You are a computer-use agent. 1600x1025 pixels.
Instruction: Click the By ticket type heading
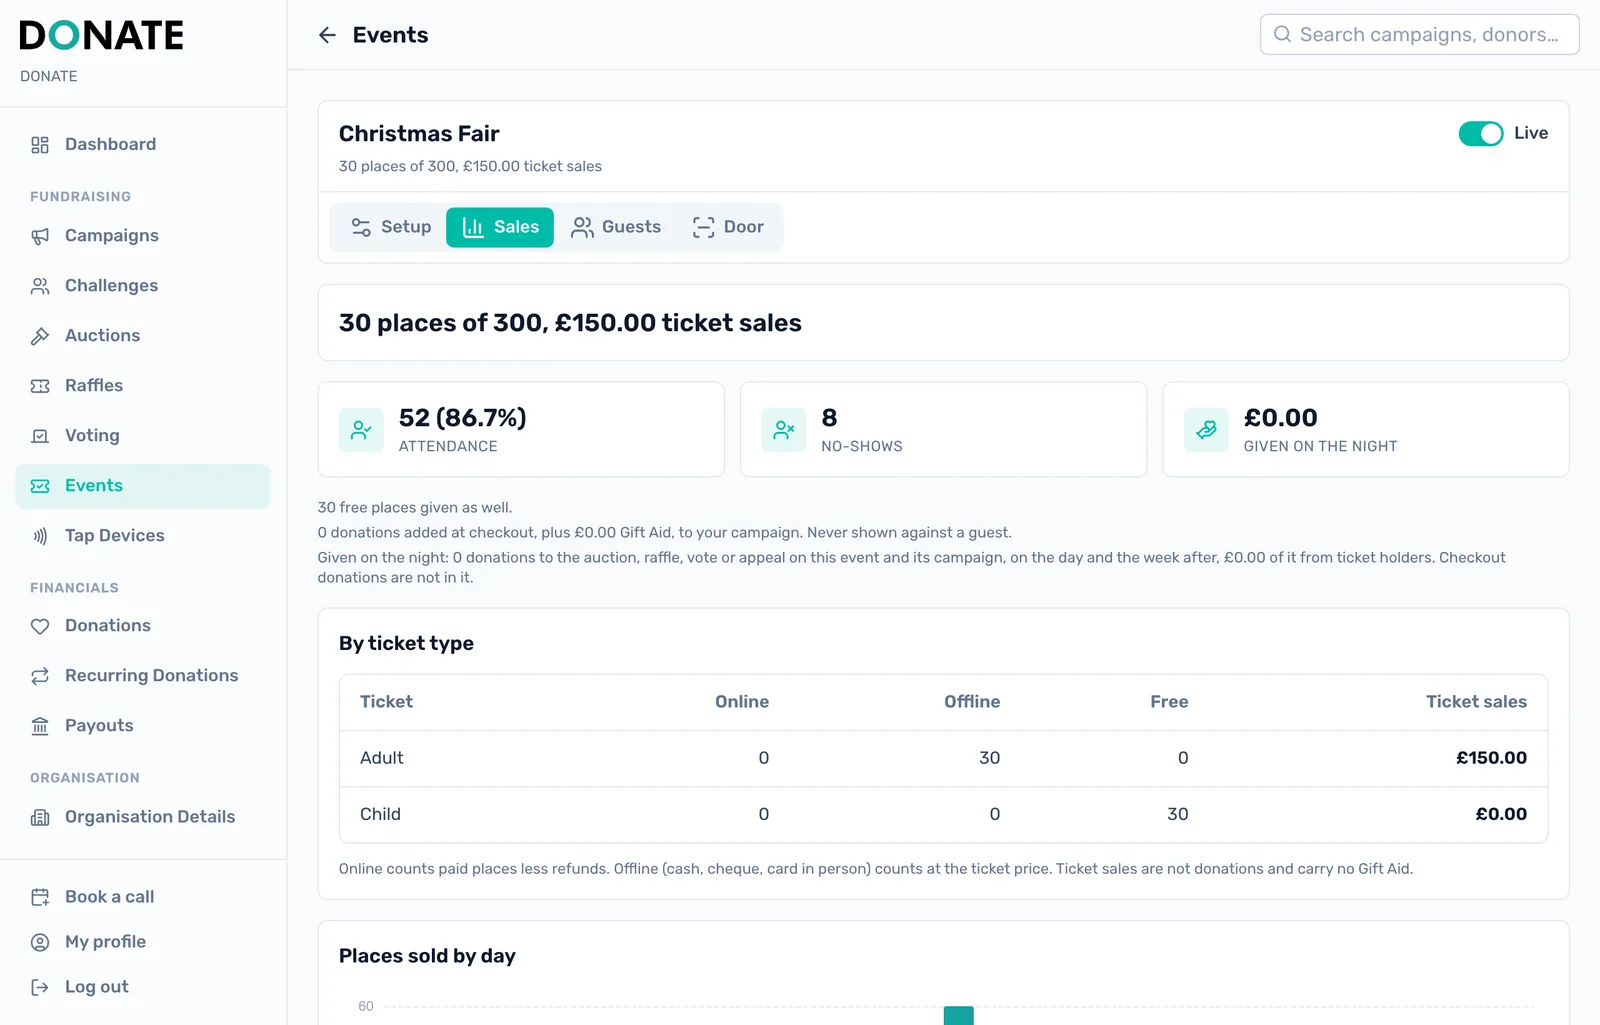tap(406, 644)
